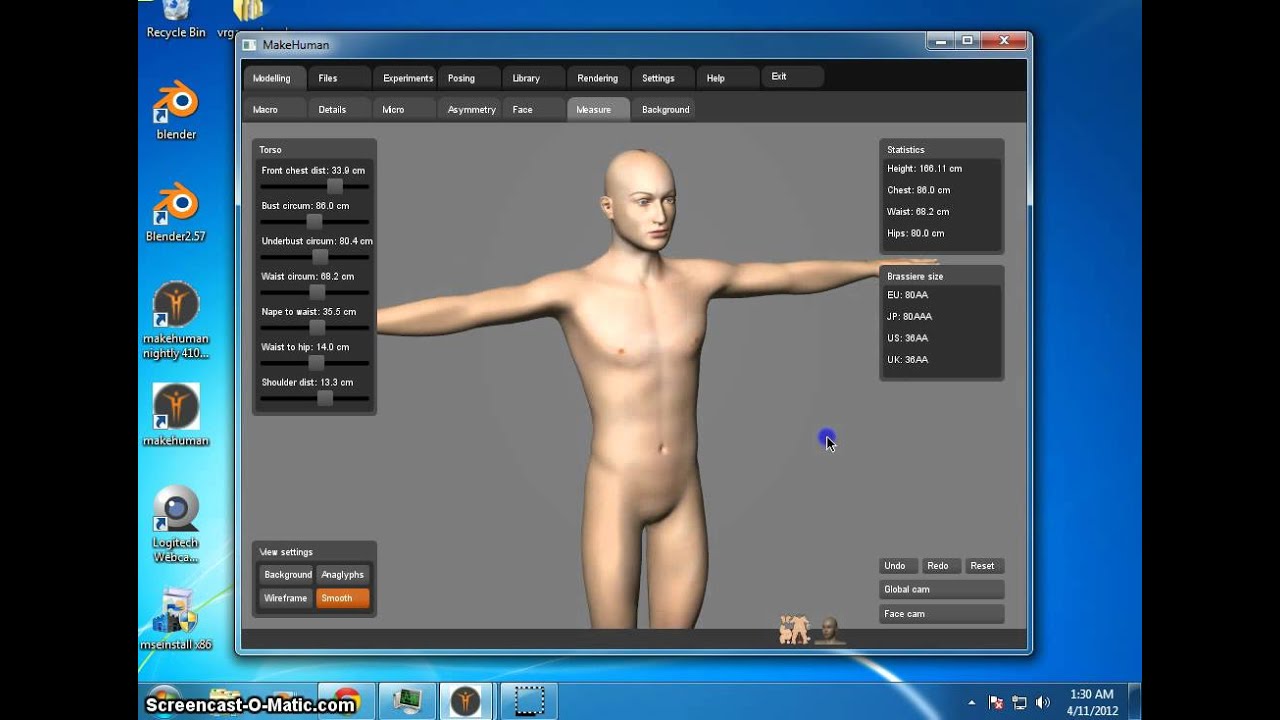Switch to the Micro sub-tab
The width and height of the screenshot is (1280, 720).
point(405,109)
